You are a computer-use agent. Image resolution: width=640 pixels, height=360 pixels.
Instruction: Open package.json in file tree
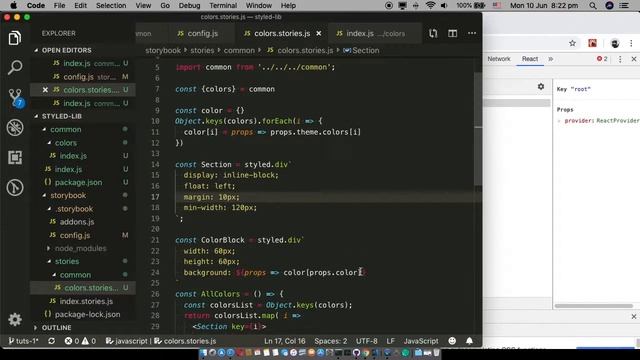coord(78,182)
